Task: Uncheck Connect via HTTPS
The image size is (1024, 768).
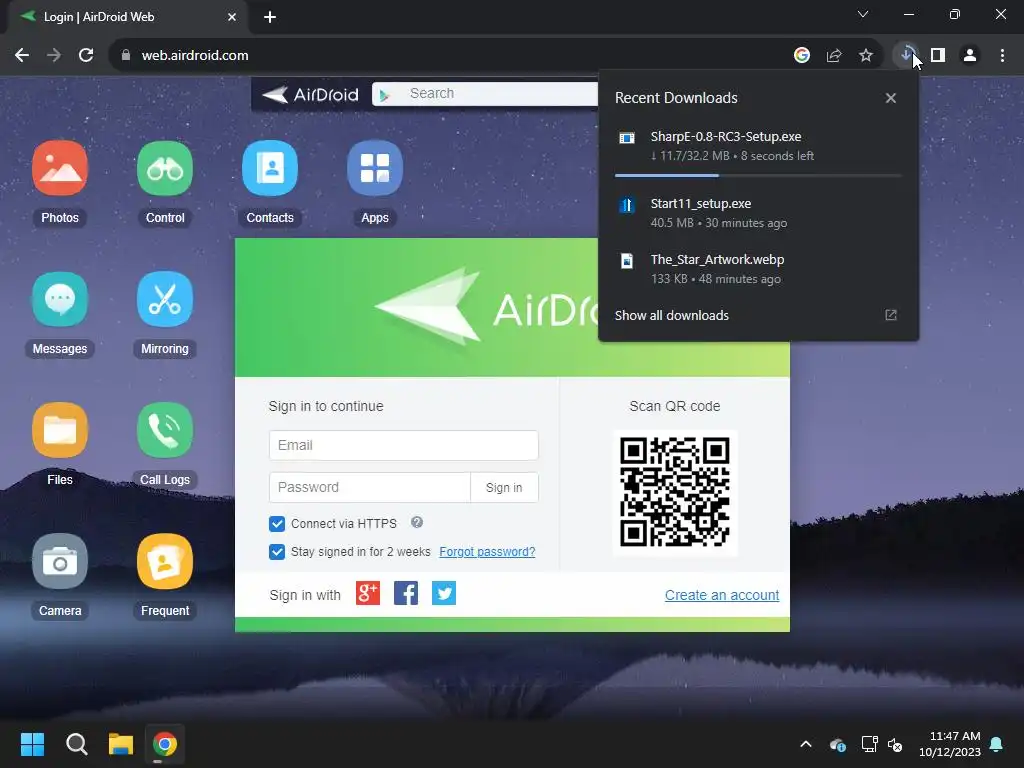Action: pyautogui.click(x=277, y=524)
